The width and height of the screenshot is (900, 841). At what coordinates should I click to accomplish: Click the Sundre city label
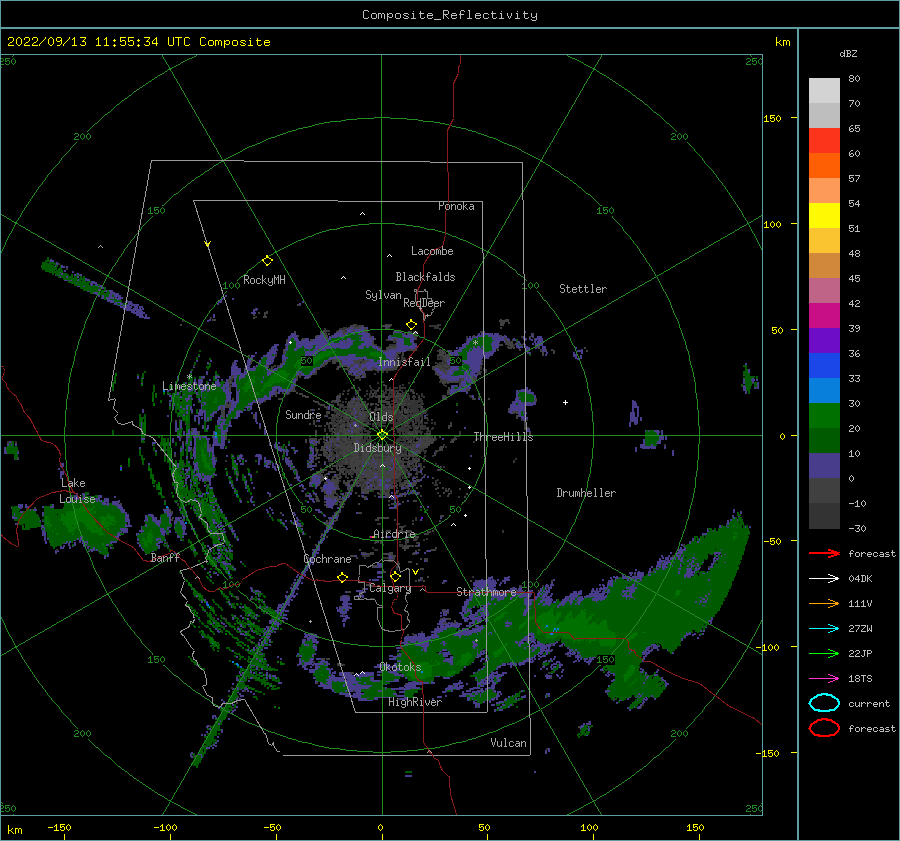pyautogui.click(x=303, y=414)
